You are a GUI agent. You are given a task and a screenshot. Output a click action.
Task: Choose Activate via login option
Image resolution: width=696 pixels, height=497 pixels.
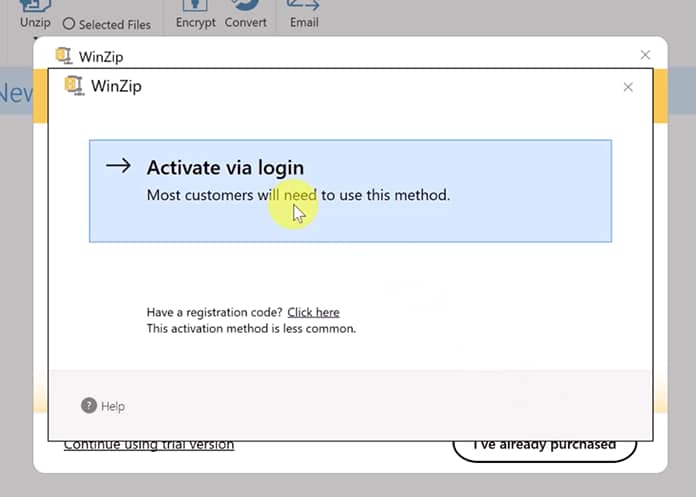tap(350, 191)
